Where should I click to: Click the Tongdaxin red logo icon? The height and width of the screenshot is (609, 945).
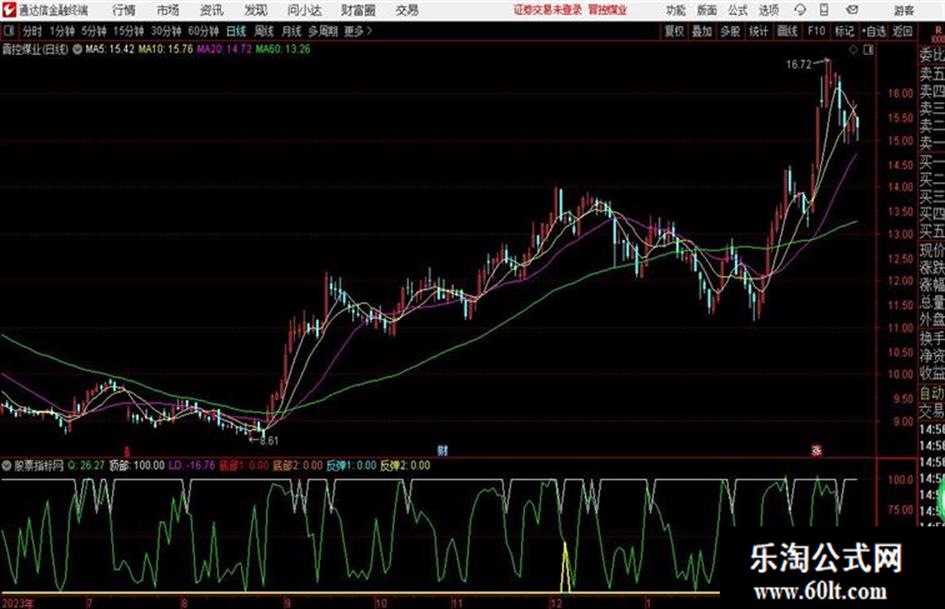coord(8,10)
